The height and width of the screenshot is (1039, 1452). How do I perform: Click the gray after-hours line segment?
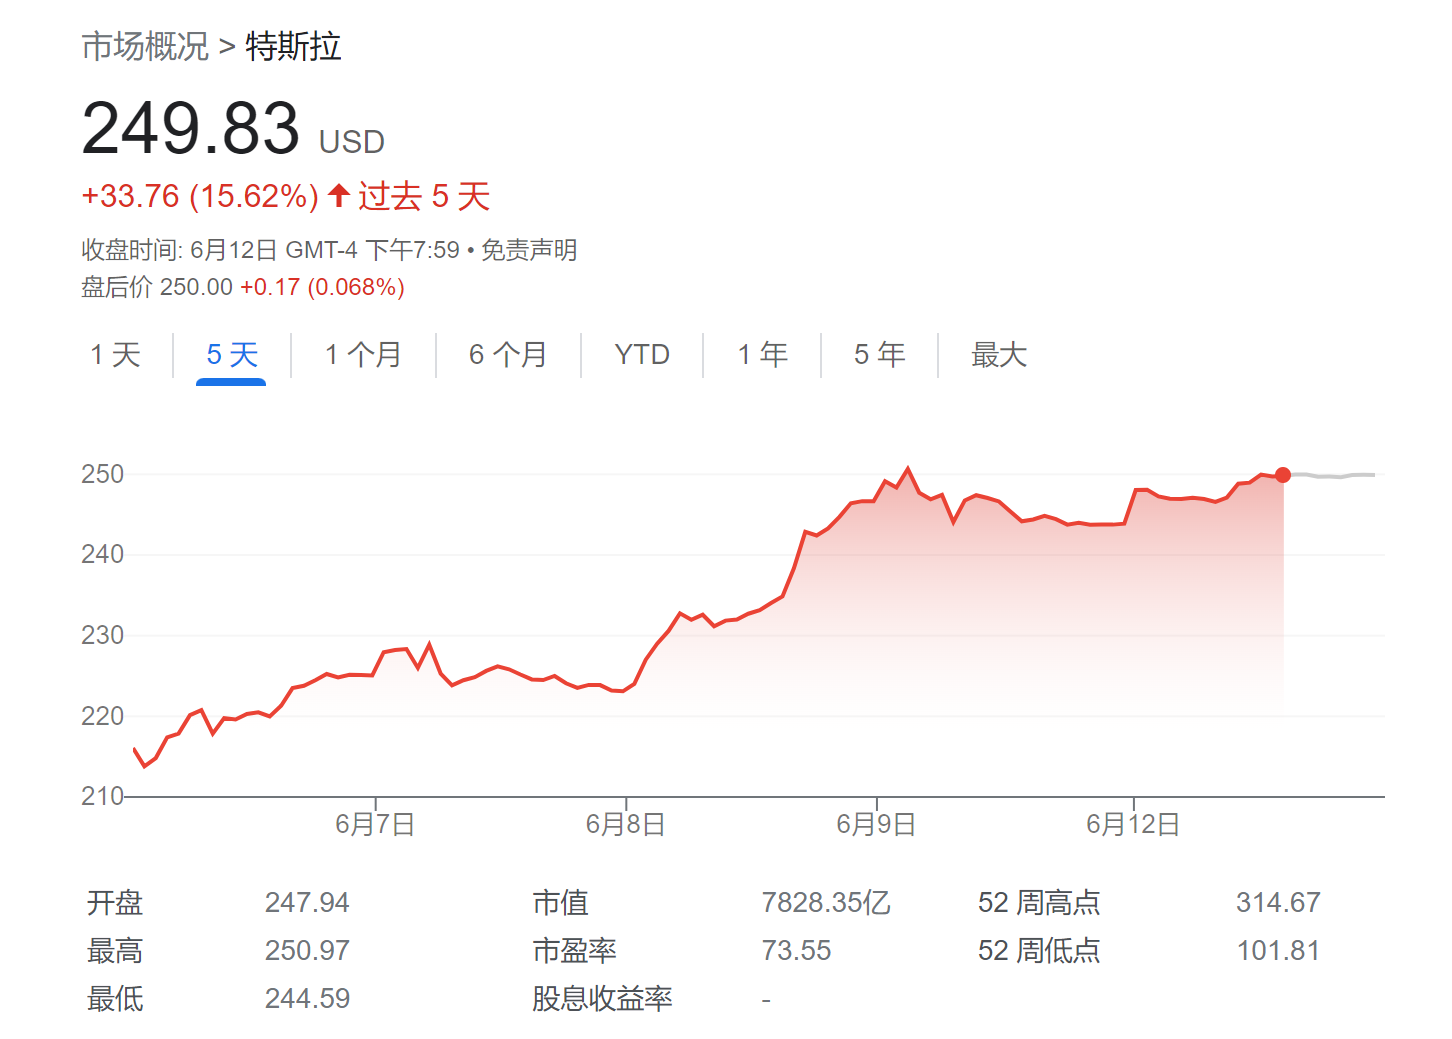coord(1333,476)
